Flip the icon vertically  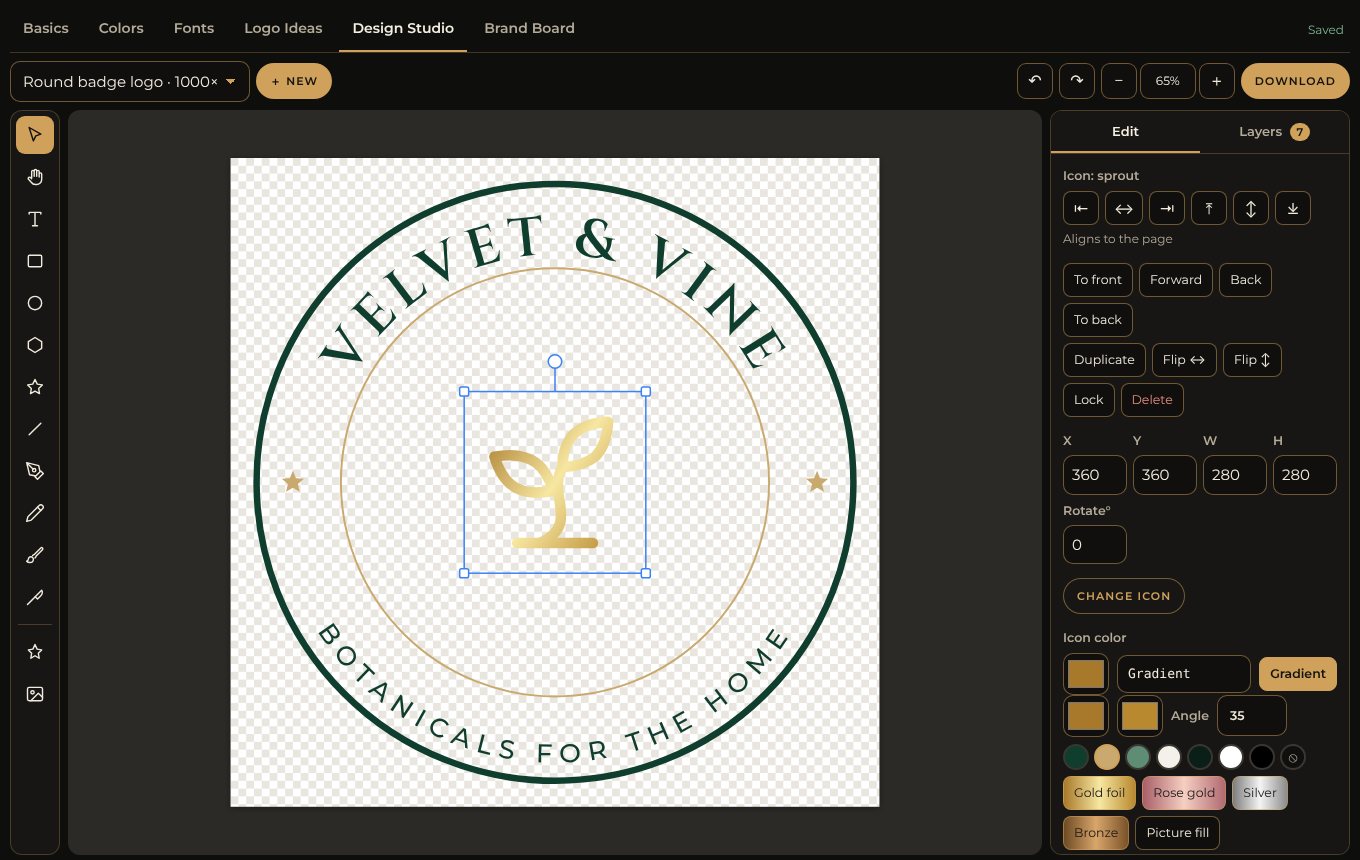1252,360
